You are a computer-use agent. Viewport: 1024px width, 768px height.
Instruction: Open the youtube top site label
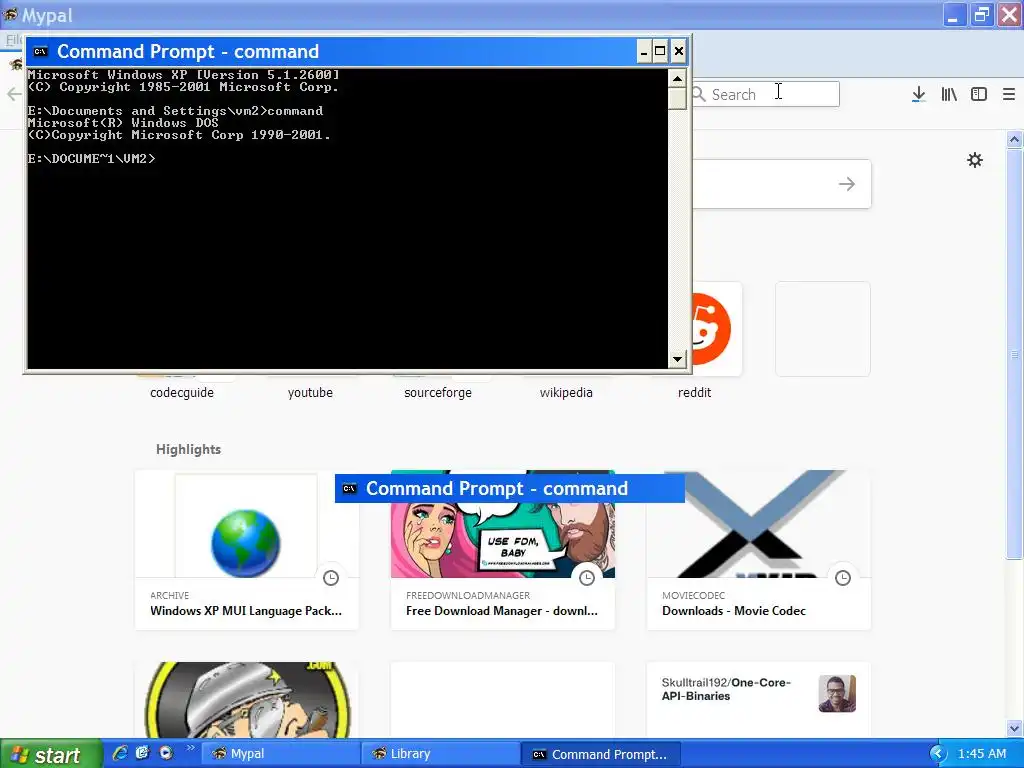pyautogui.click(x=310, y=392)
